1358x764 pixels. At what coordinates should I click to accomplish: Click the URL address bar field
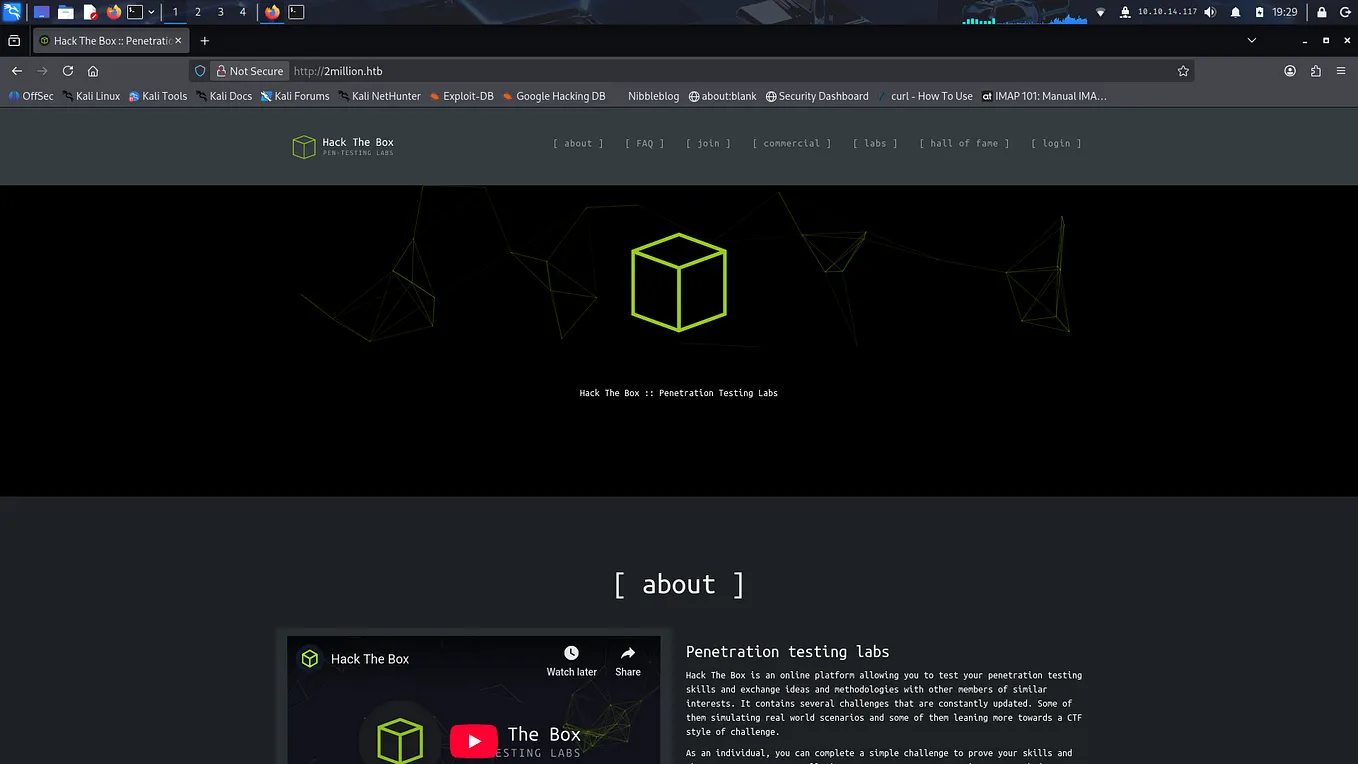coord(730,71)
